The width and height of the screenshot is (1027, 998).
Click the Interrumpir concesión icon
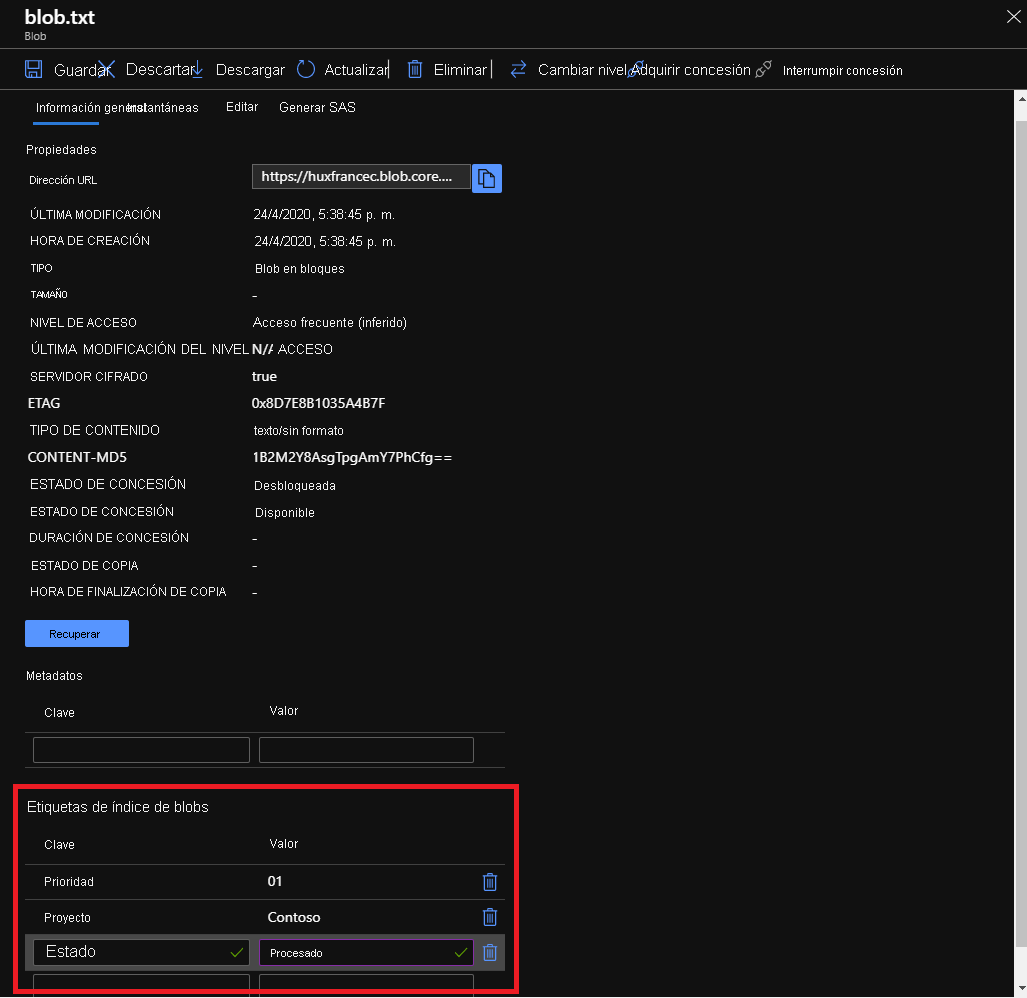(762, 69)
